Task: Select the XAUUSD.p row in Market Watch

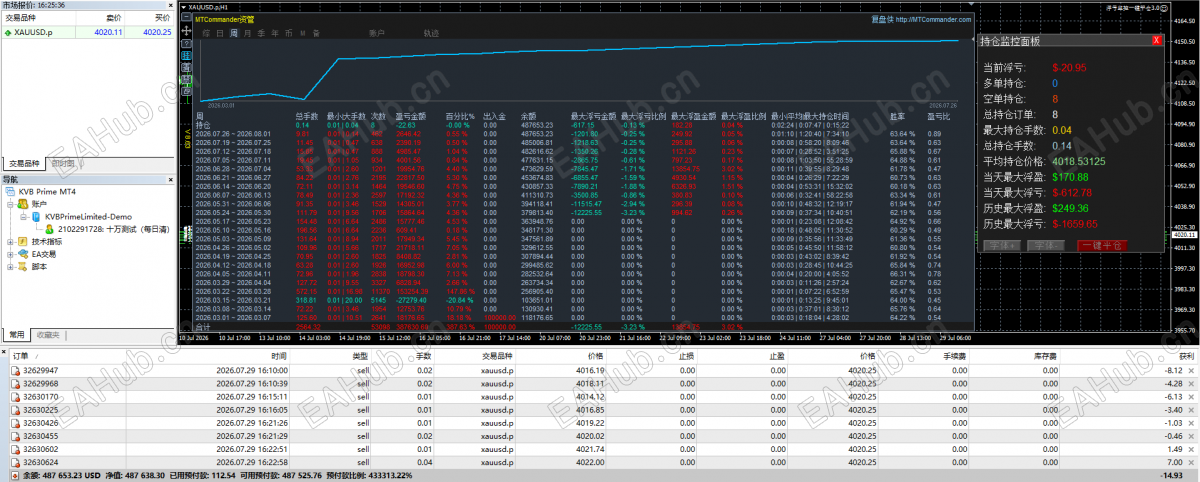Action: pyautogui.click(x=88, y=32)
